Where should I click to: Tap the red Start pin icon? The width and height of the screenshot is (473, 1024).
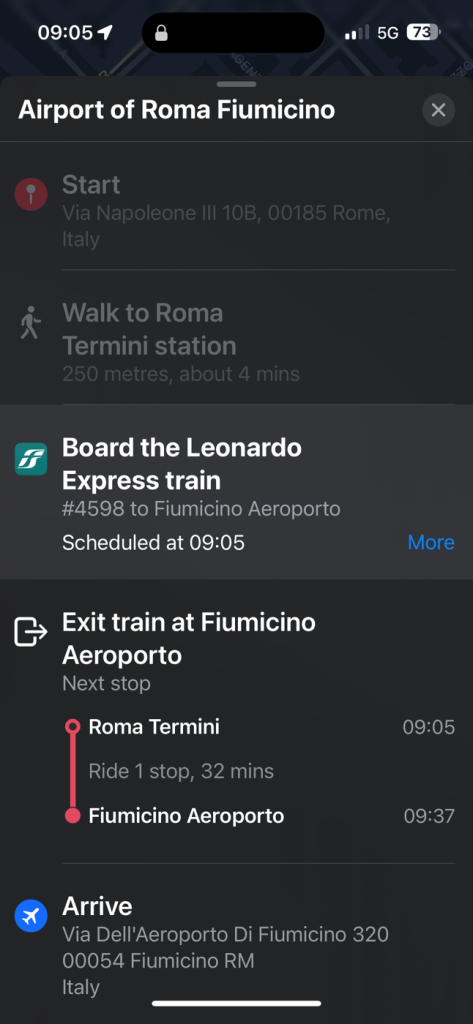tap(31, 195)
